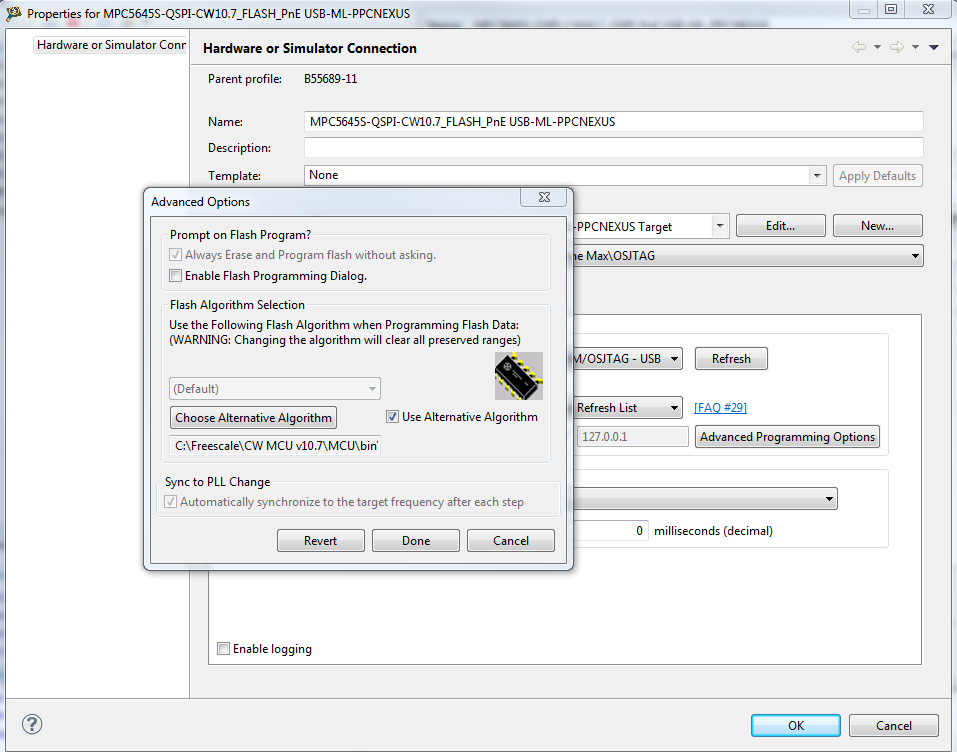
Task: Click the milliseconds delay input field
Action: click(x=610, y=530)
